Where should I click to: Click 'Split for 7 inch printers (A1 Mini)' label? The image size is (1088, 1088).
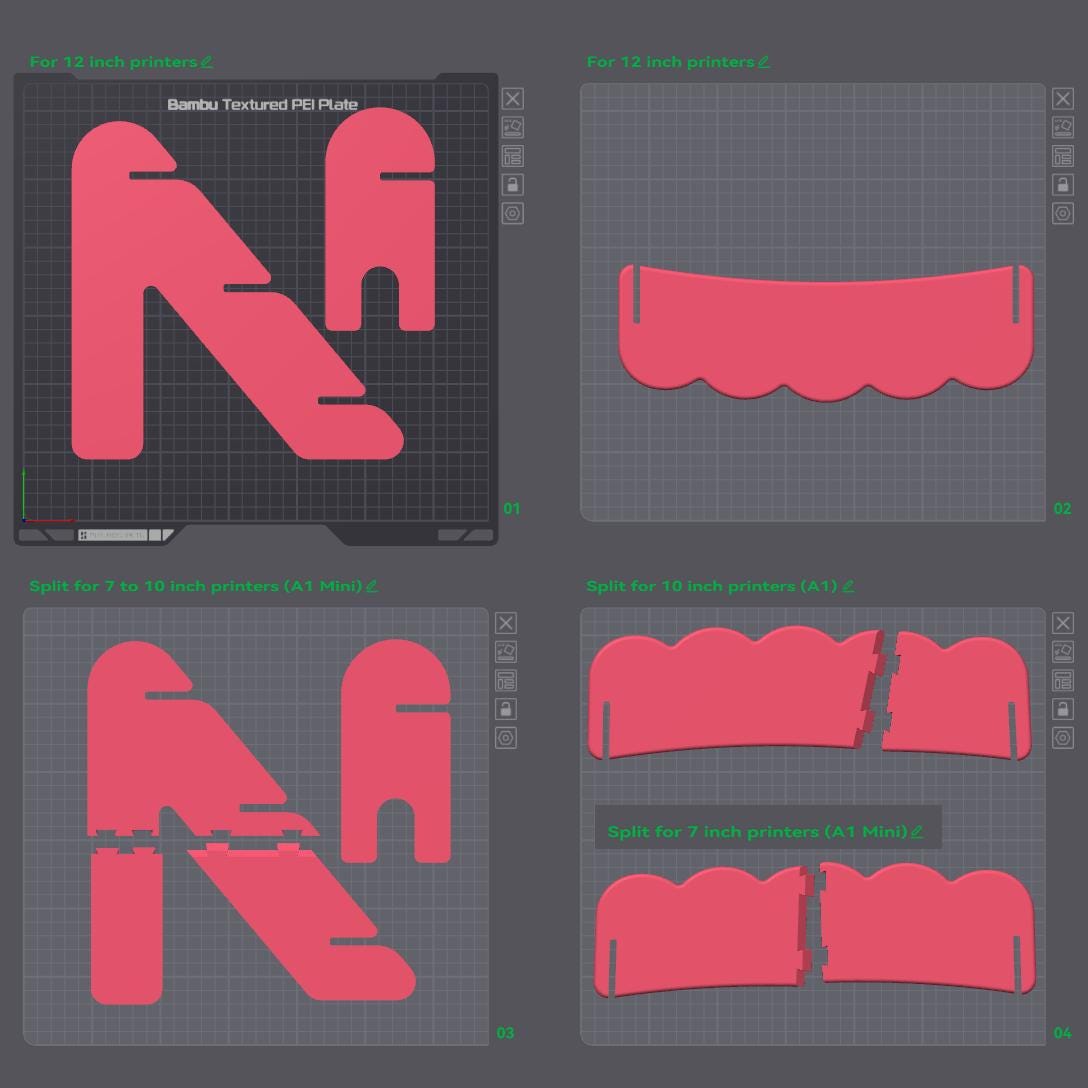click(758, 831)
